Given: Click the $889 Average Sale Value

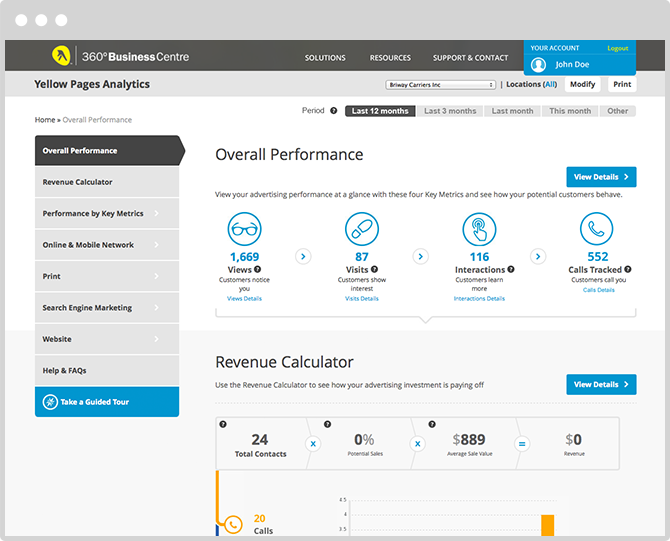Looking at the screenshot, I should pyautogui.click(x=469, y=439).
